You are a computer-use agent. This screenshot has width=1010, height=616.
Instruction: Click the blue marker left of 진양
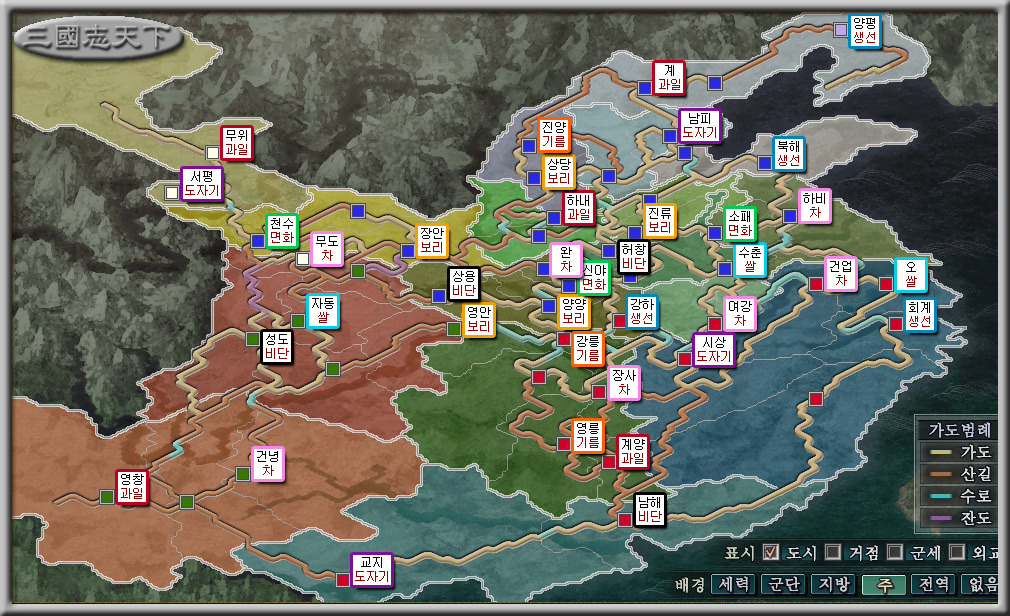529,146
